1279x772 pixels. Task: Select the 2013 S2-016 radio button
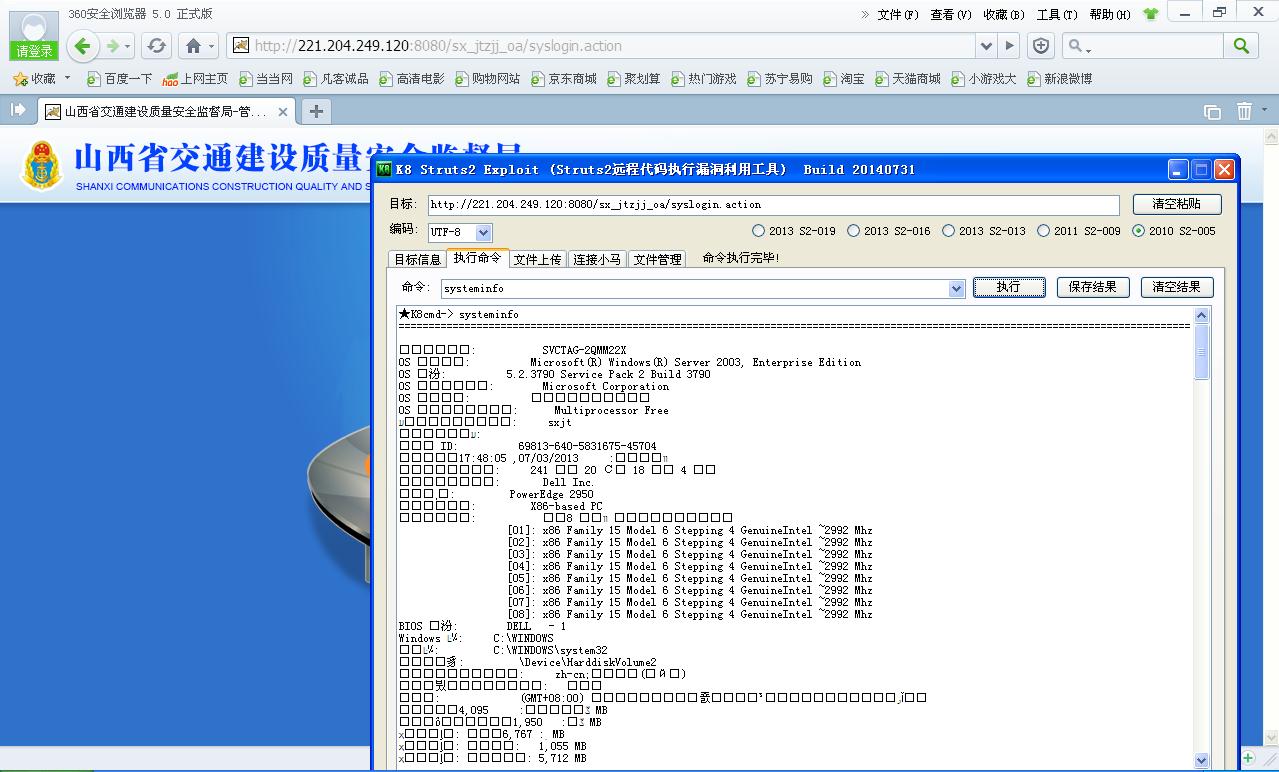[x=853, y=231]
